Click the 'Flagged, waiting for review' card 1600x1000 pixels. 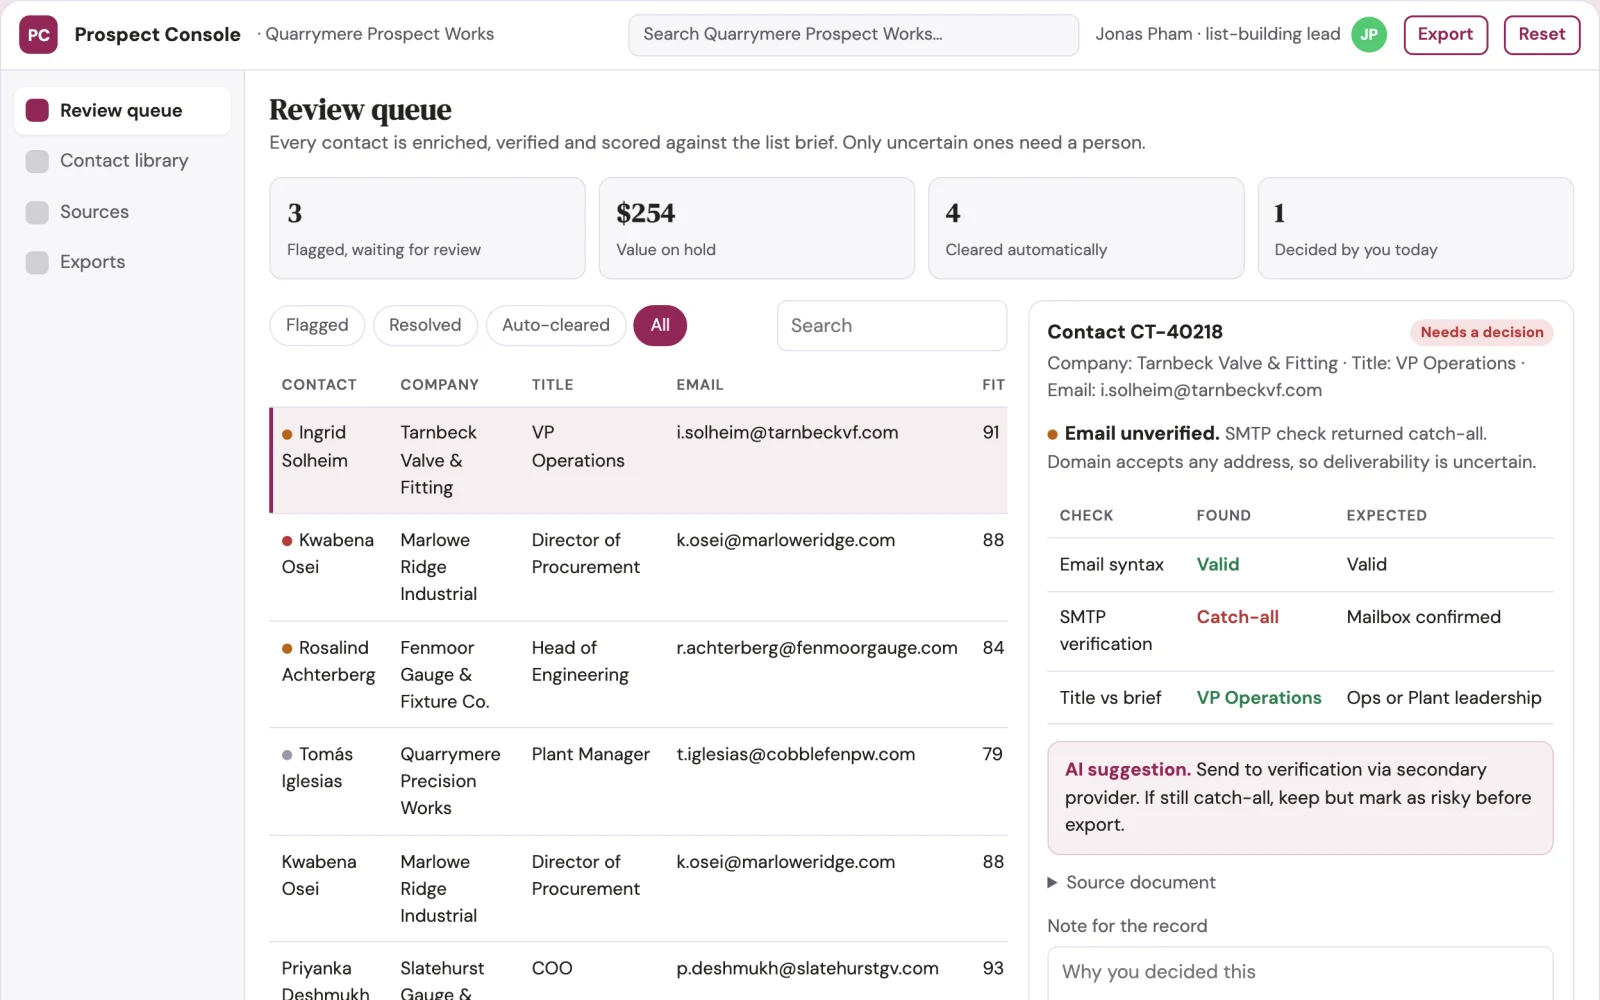click(x=427, y=228)
